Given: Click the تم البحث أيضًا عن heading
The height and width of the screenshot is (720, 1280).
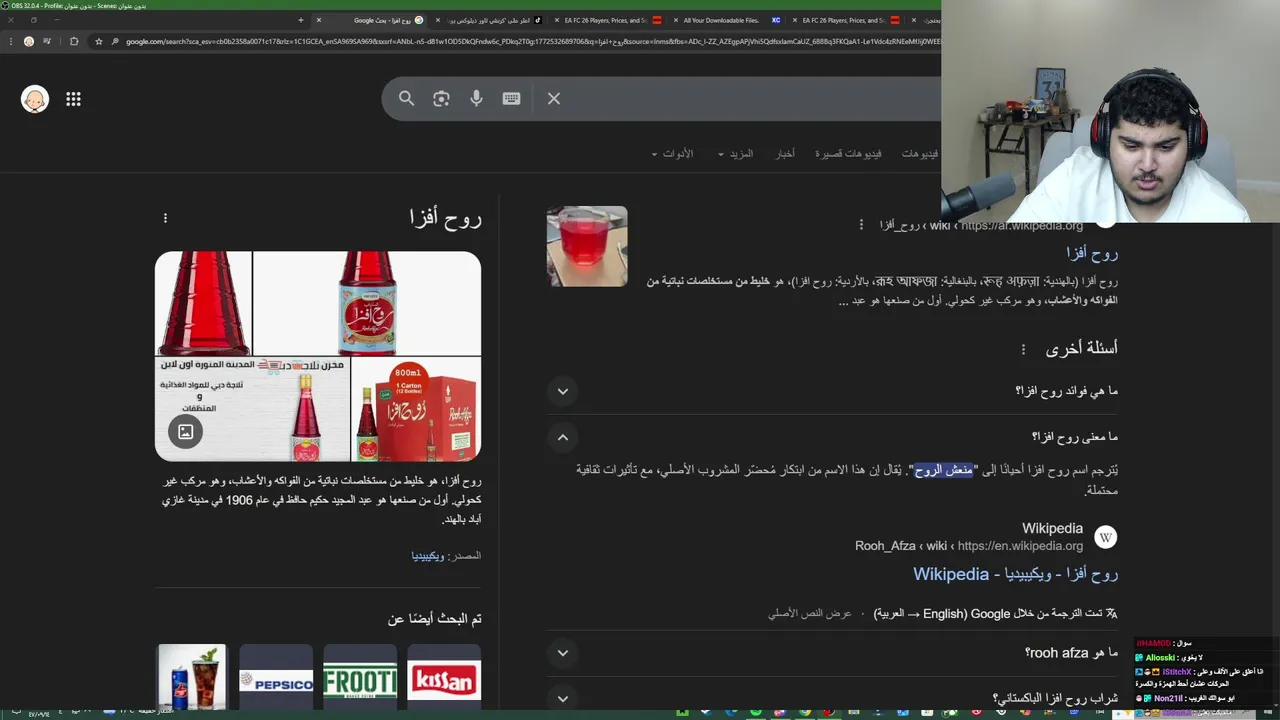Looking at the screenshot, I should pyautogui.click(x=435, y=619).
